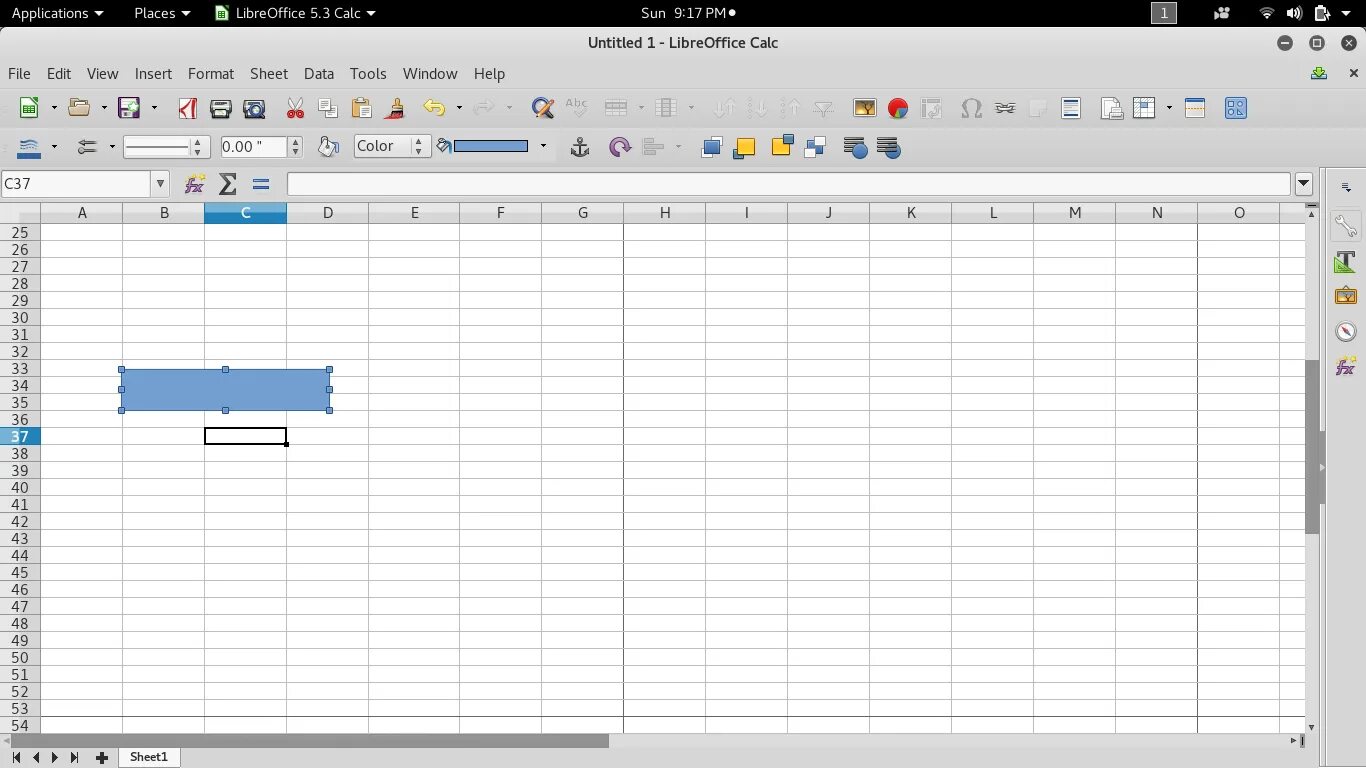The image size is (1366, 768).
Task: Click the yellow Back One icon
Action: [782, 147]
